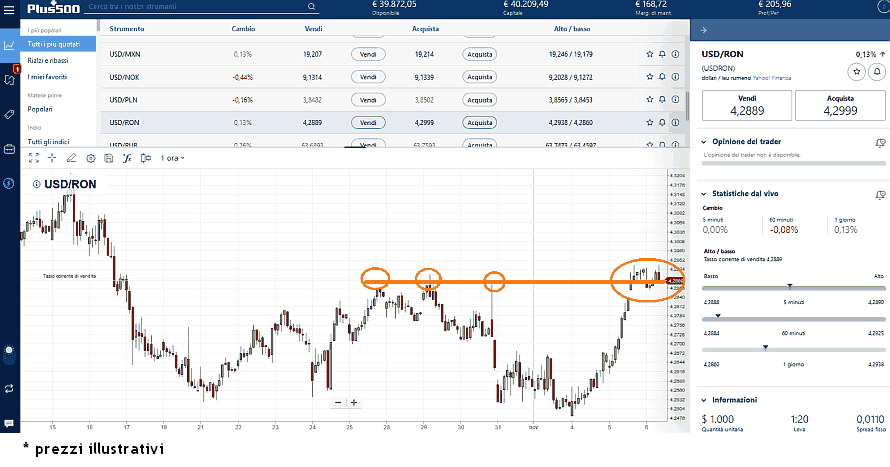890x467 pixels.
Task: Click the chart zoom-out minus control
Action: pos(338,402)
